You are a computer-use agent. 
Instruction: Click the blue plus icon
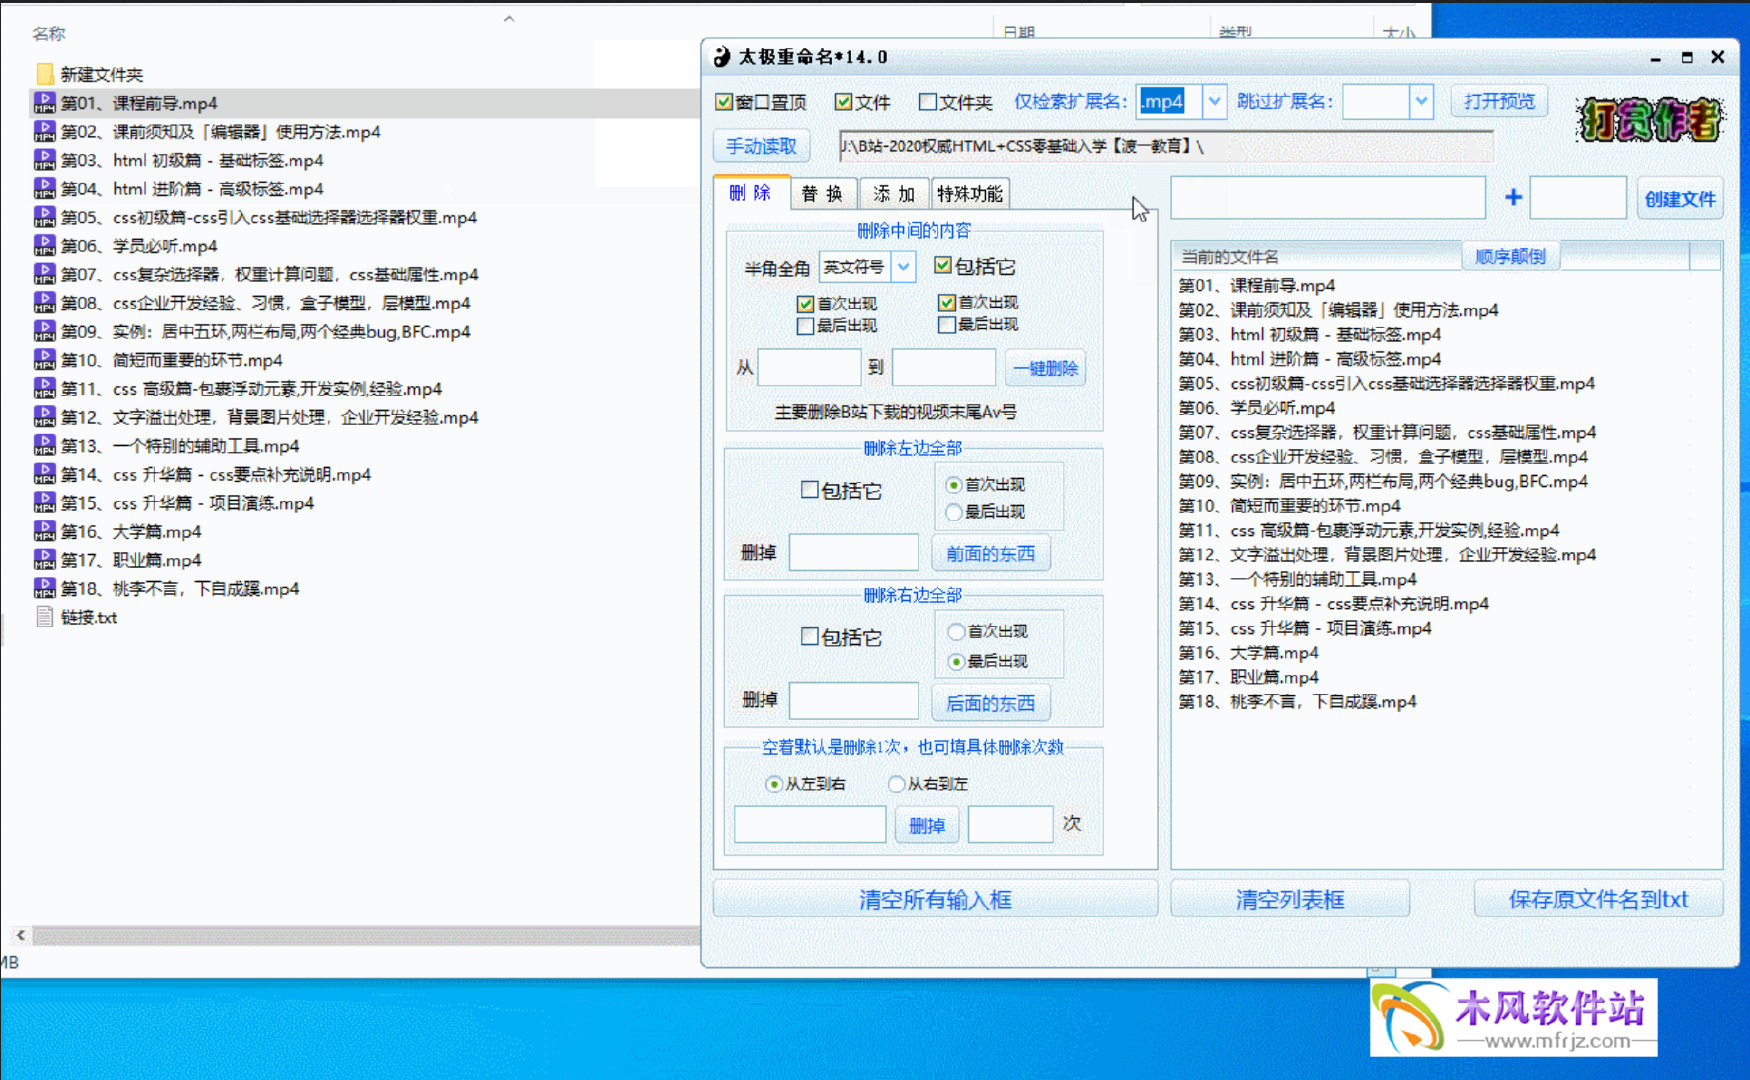(x=1513, y=198)
